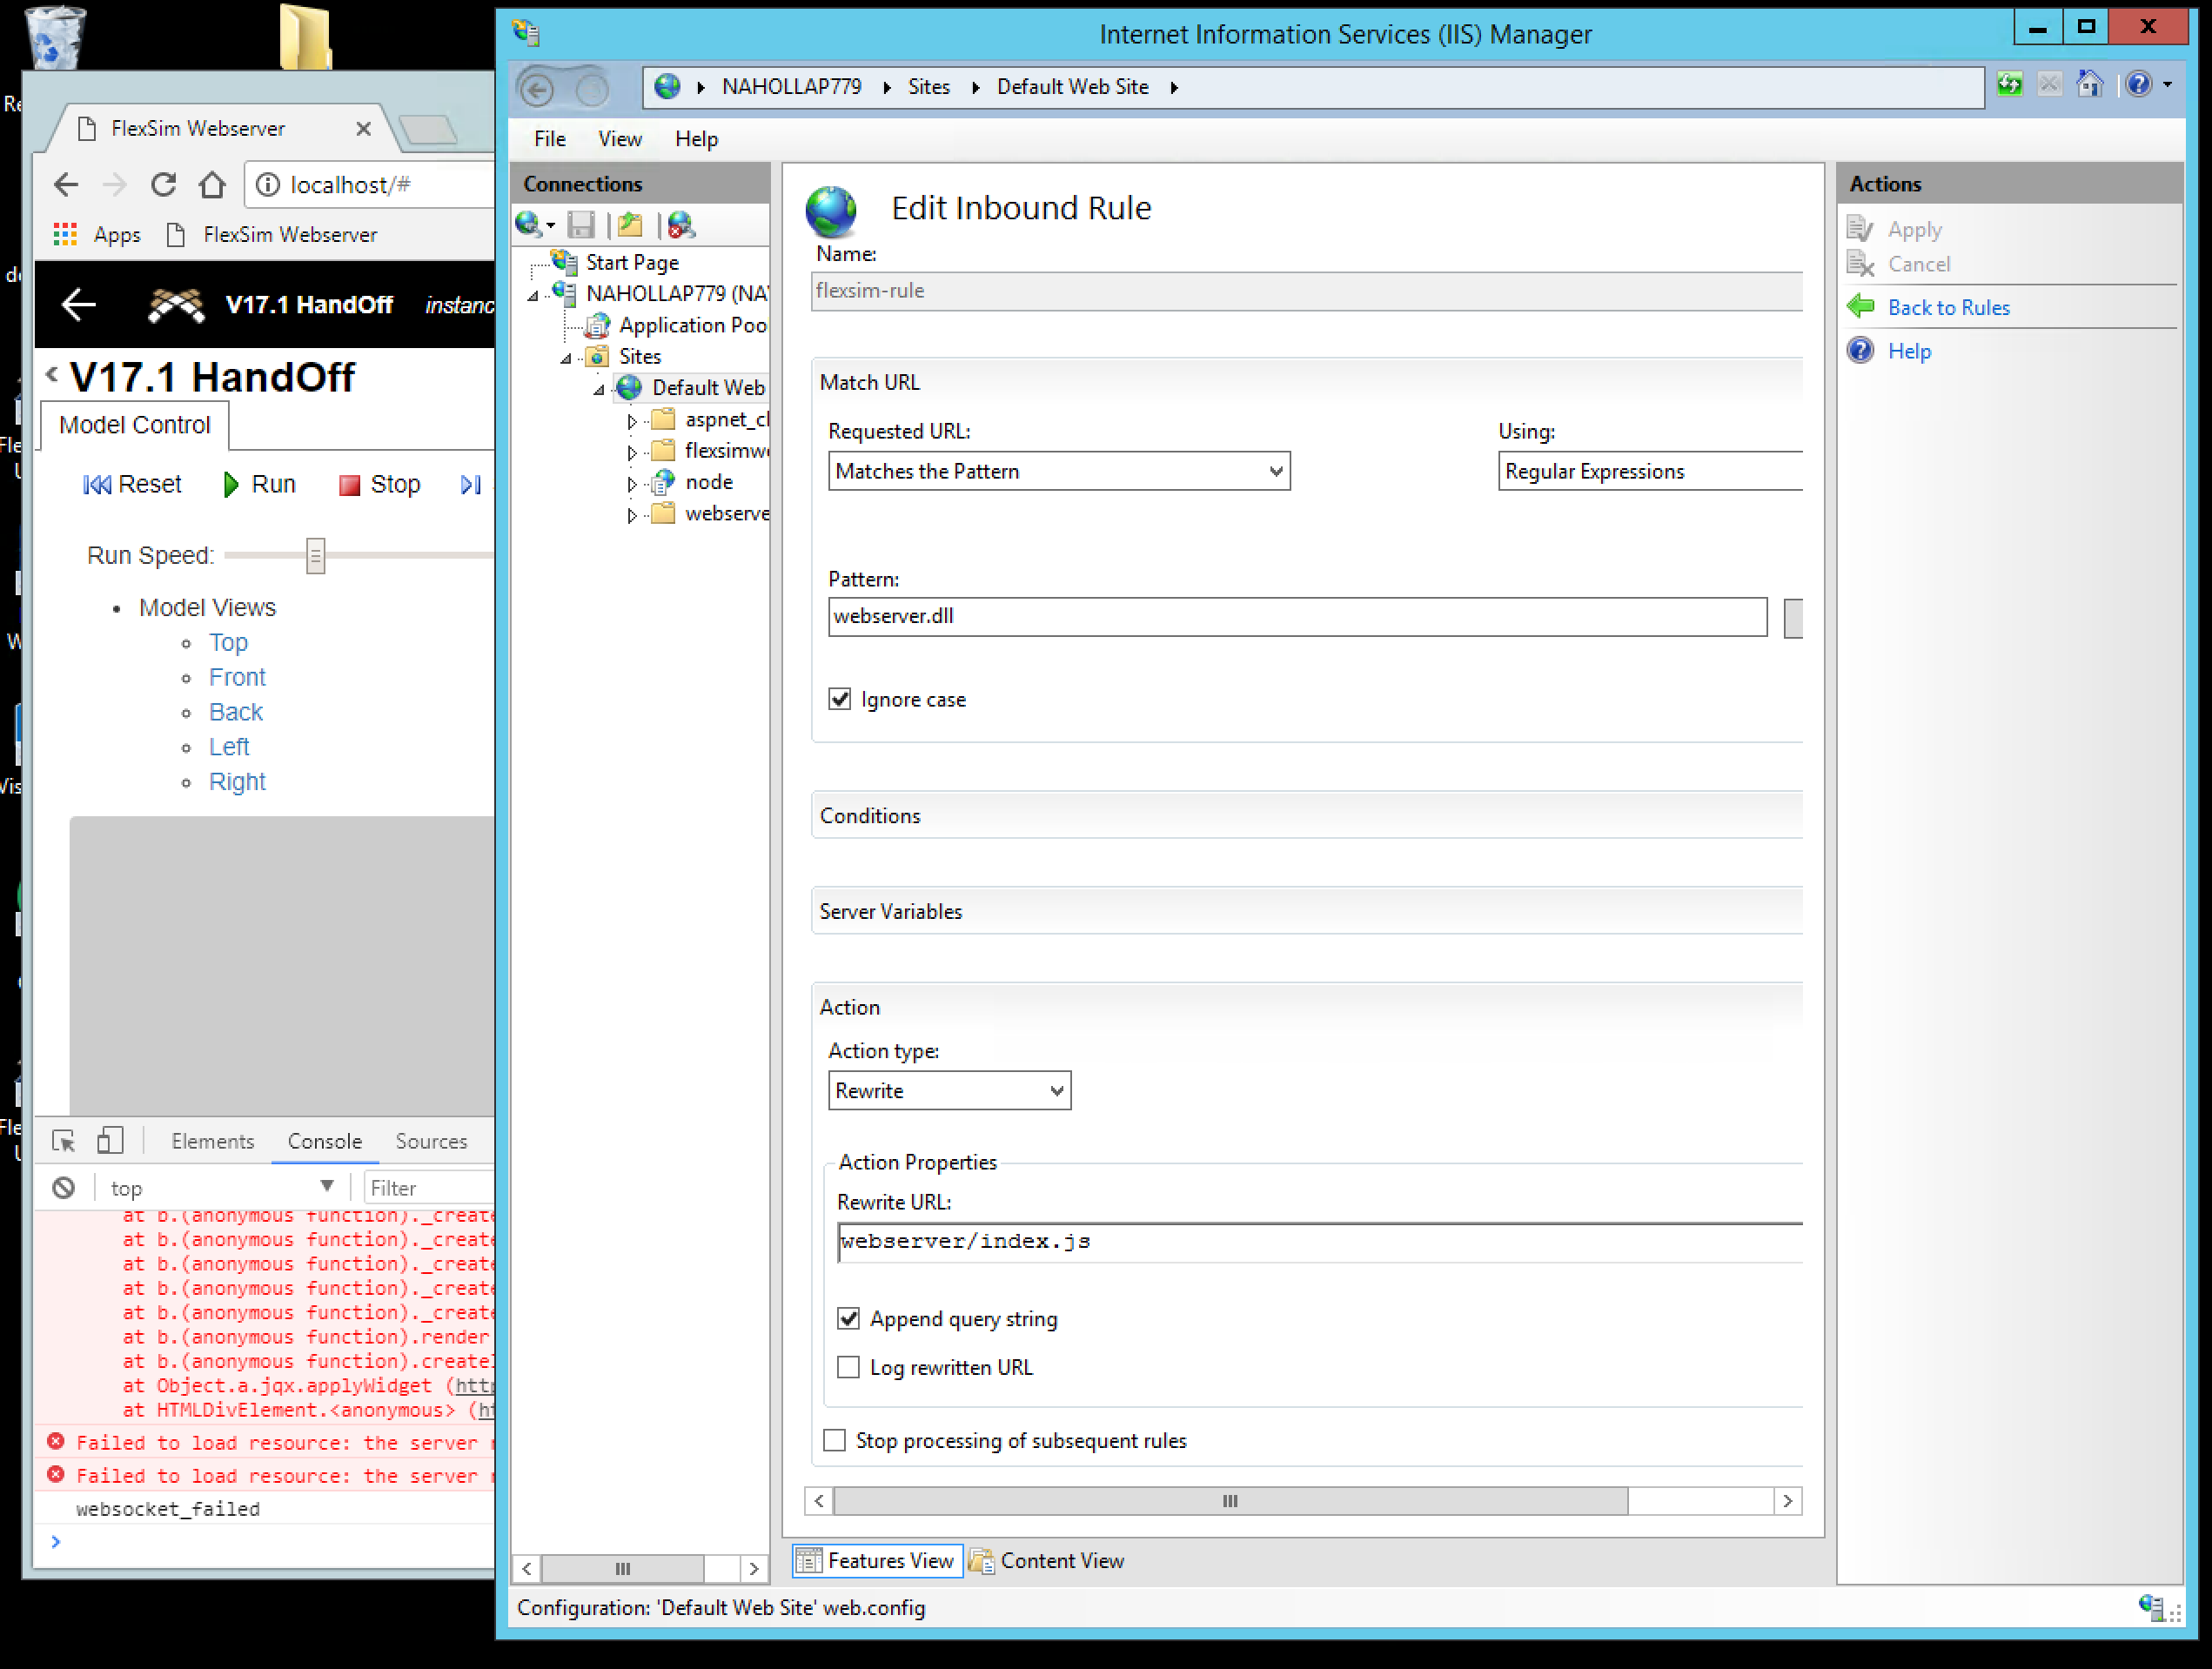
Task: Click the IIS home icon
Action: coord(2090,85)
